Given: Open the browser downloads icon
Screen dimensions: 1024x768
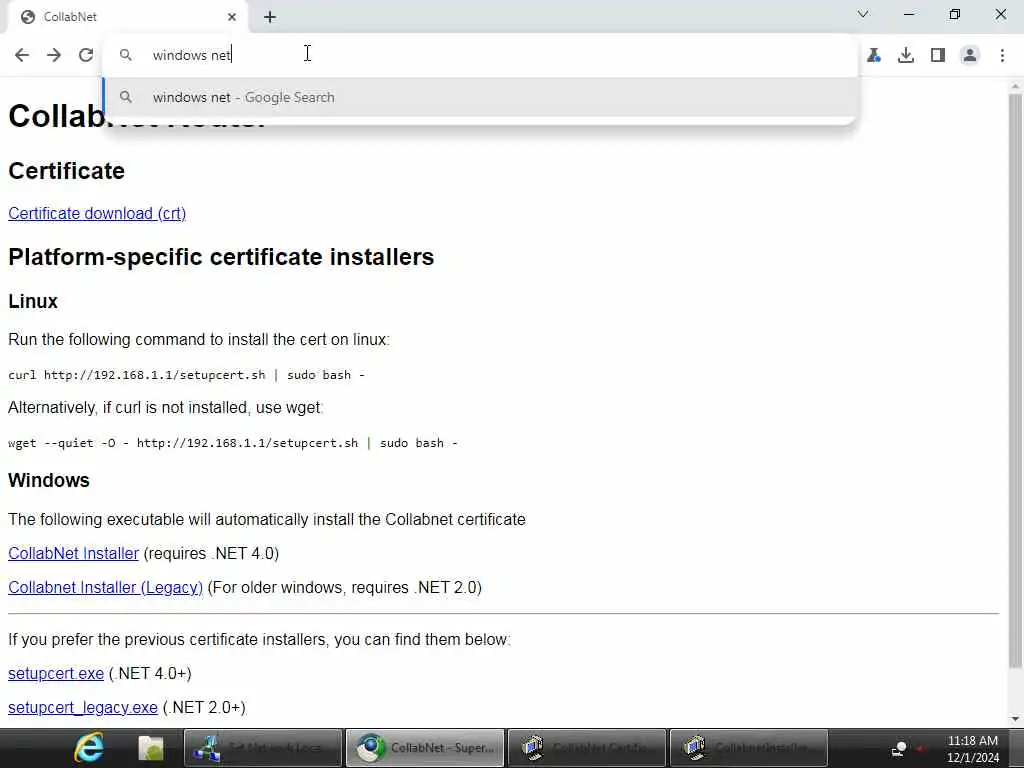Looking at the screenshot, I should [906, 56].
